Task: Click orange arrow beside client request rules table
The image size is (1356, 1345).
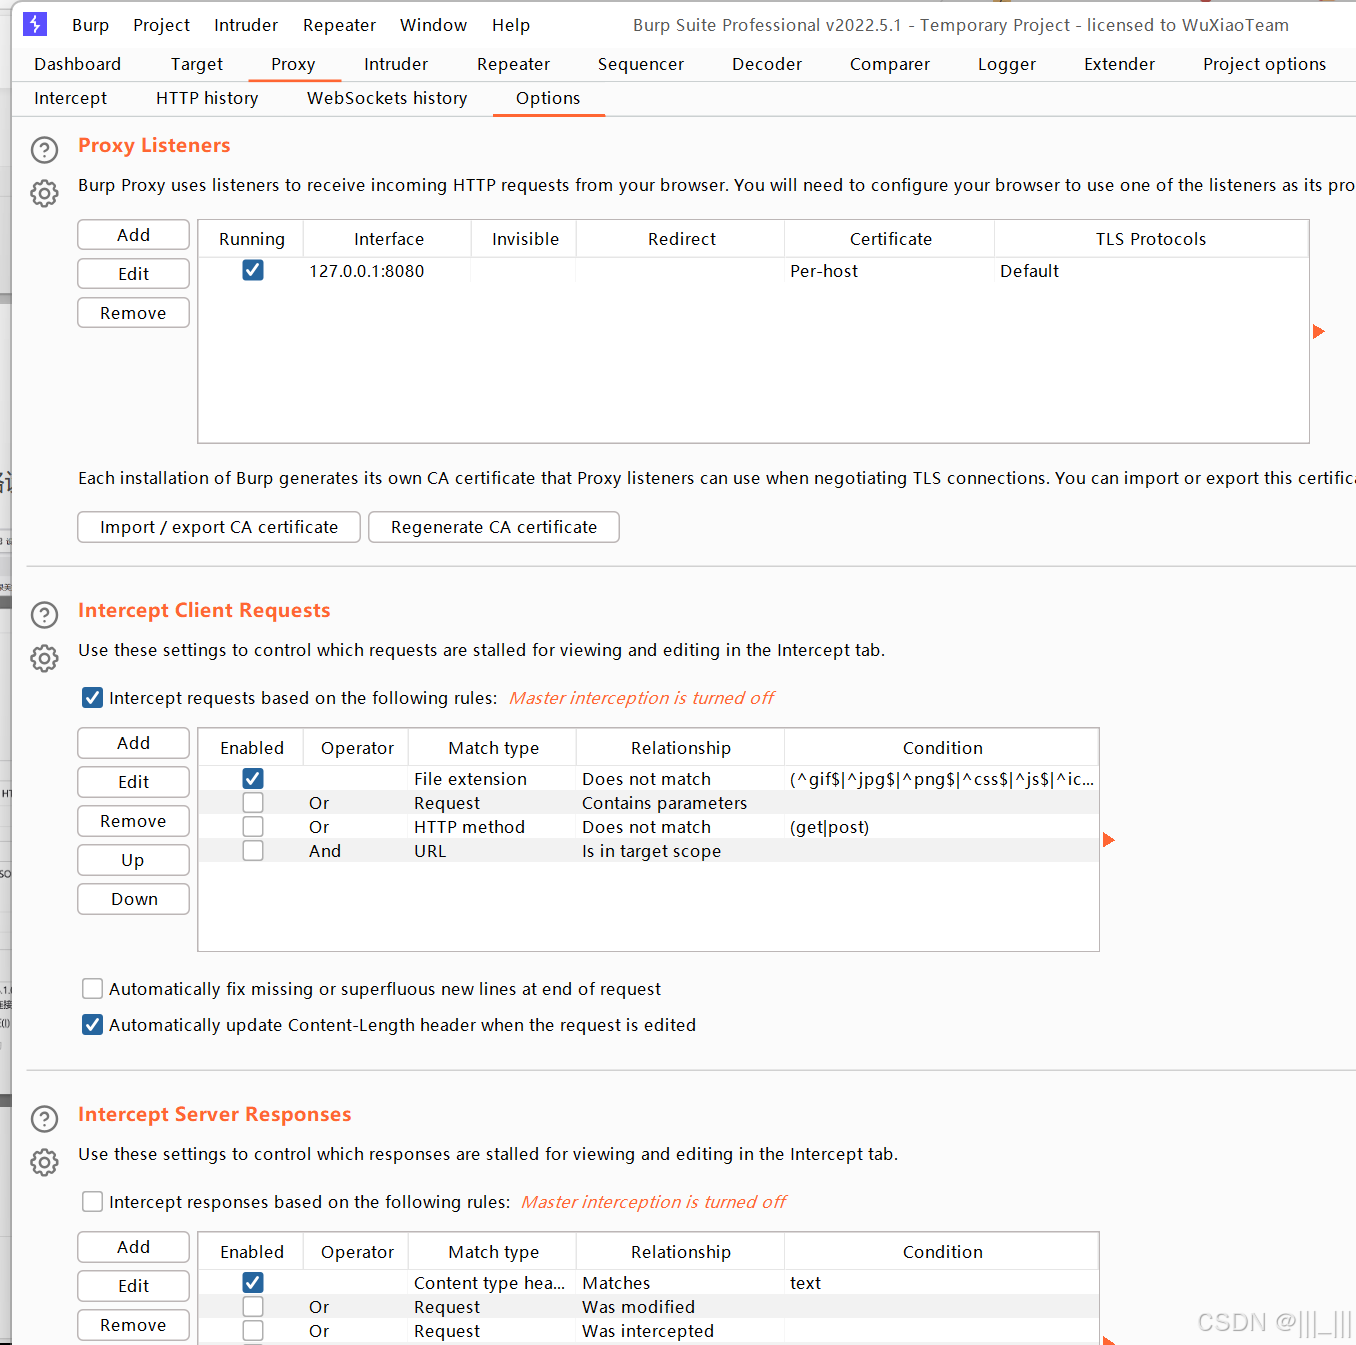Action: click(x=1108, y=840)
